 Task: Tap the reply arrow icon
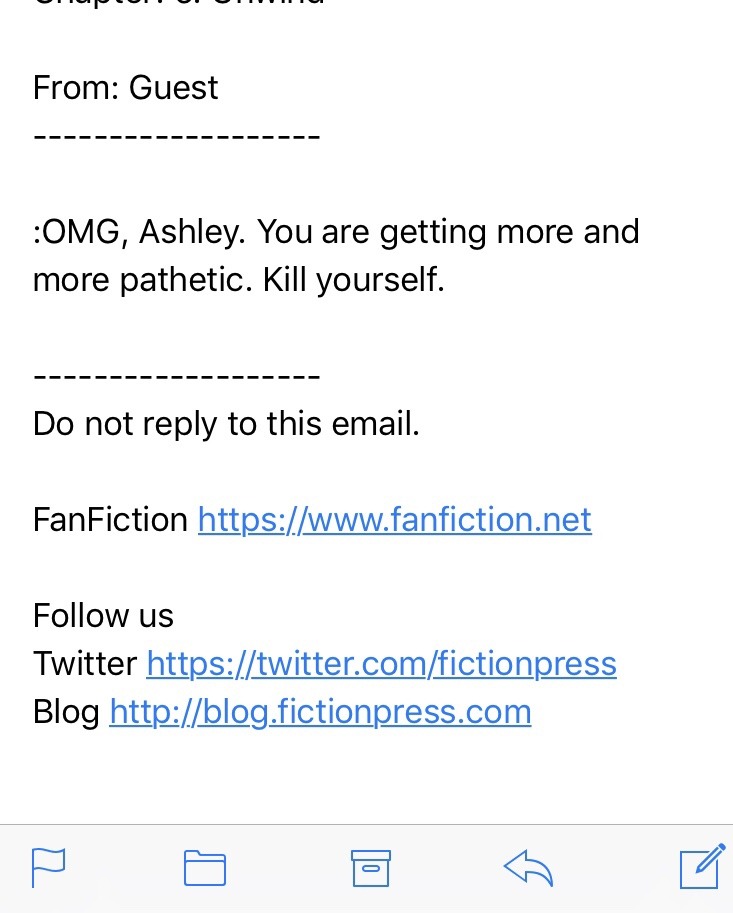click(x=528, y=867)
